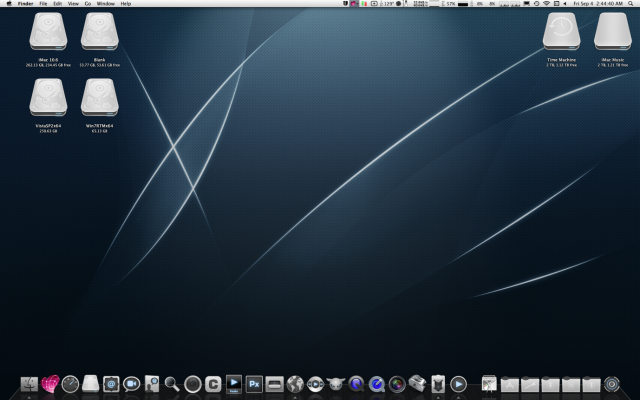Click the display monitor menu bar icon
Image resolution: width=640 pixels, height=400 pixels.
click(527, 4)
